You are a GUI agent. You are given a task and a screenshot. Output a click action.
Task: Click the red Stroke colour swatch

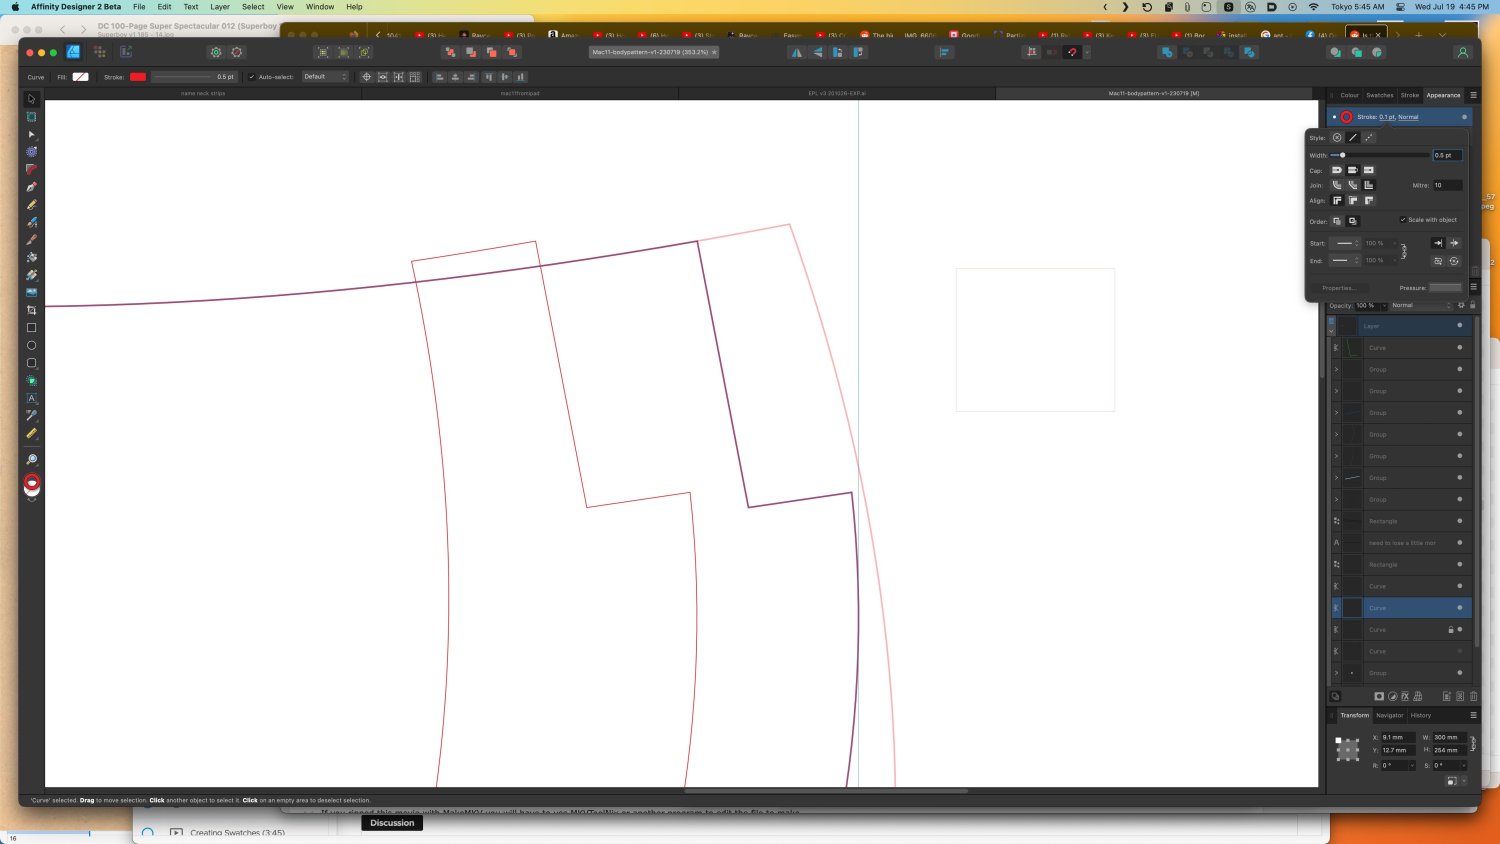coord(138,77)
